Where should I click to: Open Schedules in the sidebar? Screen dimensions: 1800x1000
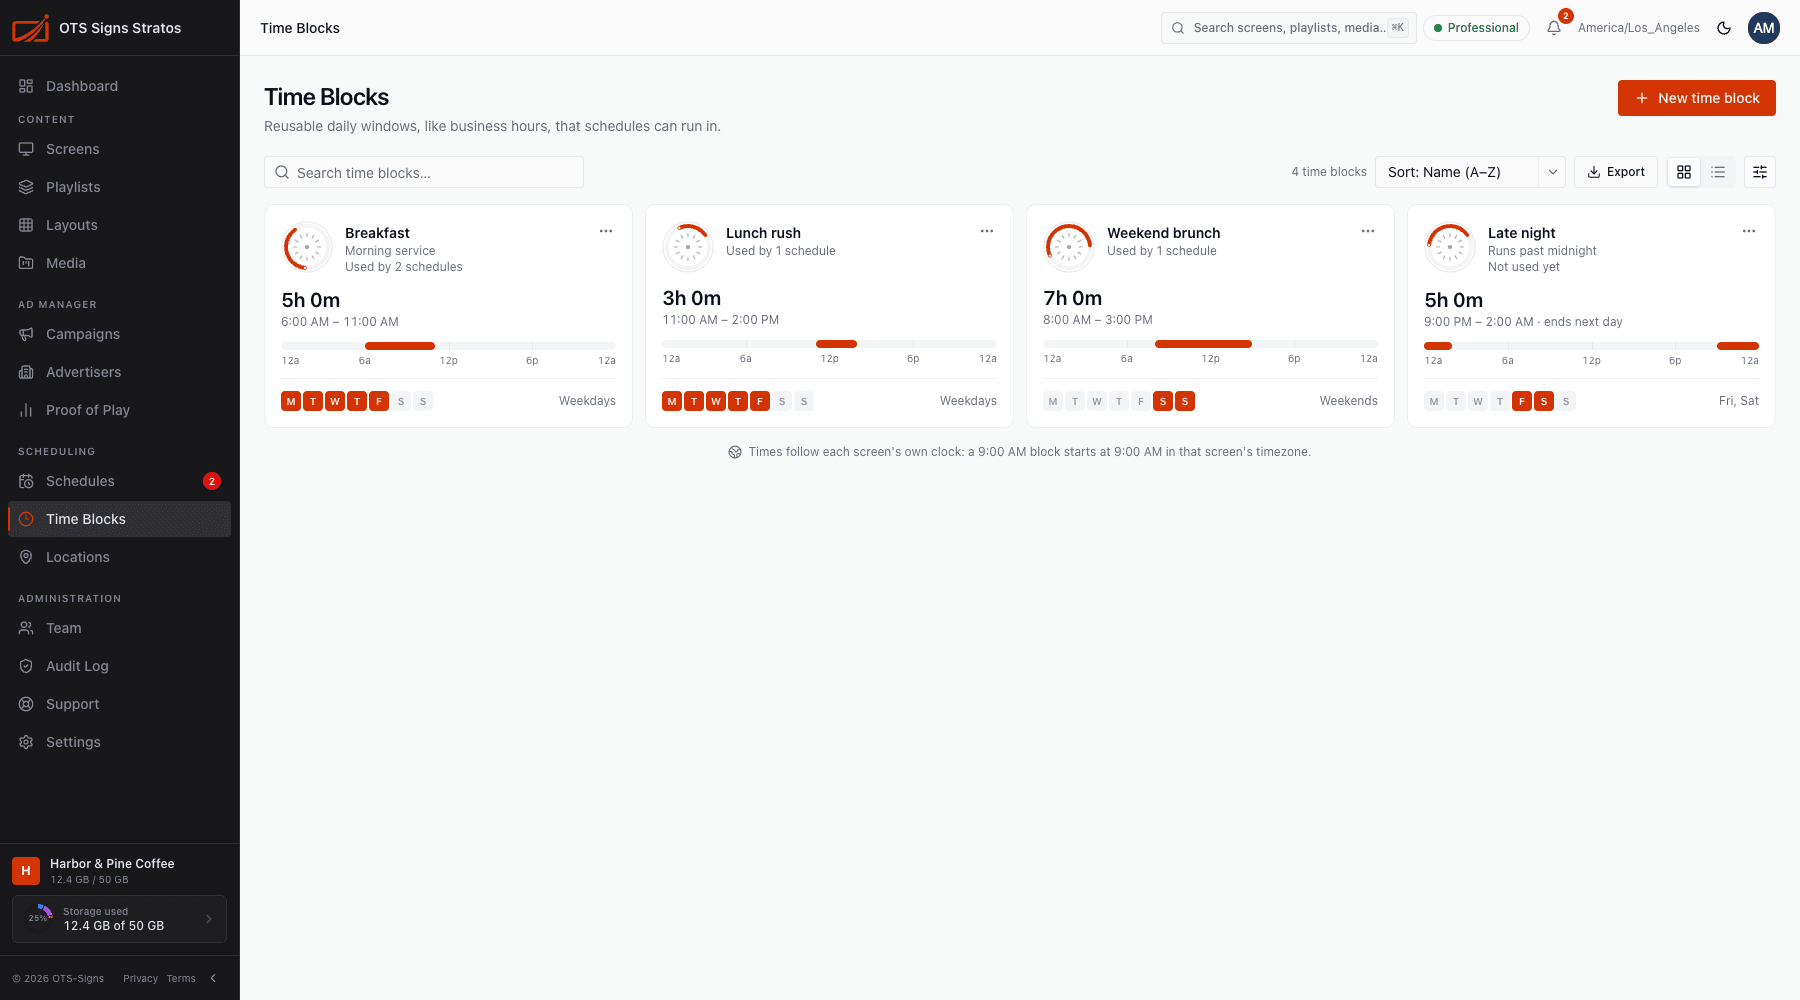click(119, 481)
